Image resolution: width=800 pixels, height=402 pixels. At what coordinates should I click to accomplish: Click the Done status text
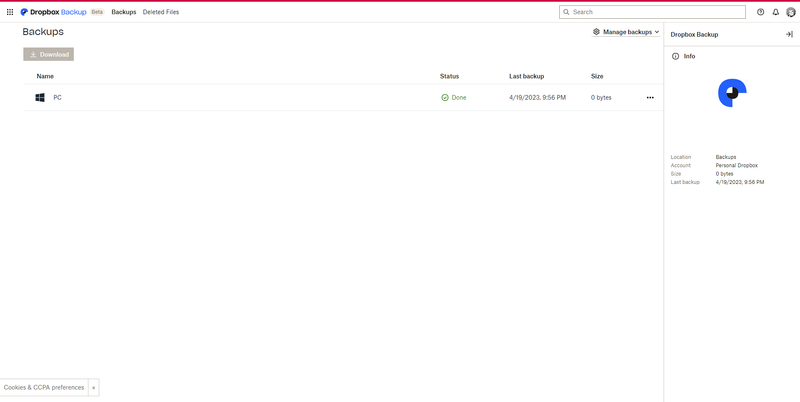[x=459, y=97]
